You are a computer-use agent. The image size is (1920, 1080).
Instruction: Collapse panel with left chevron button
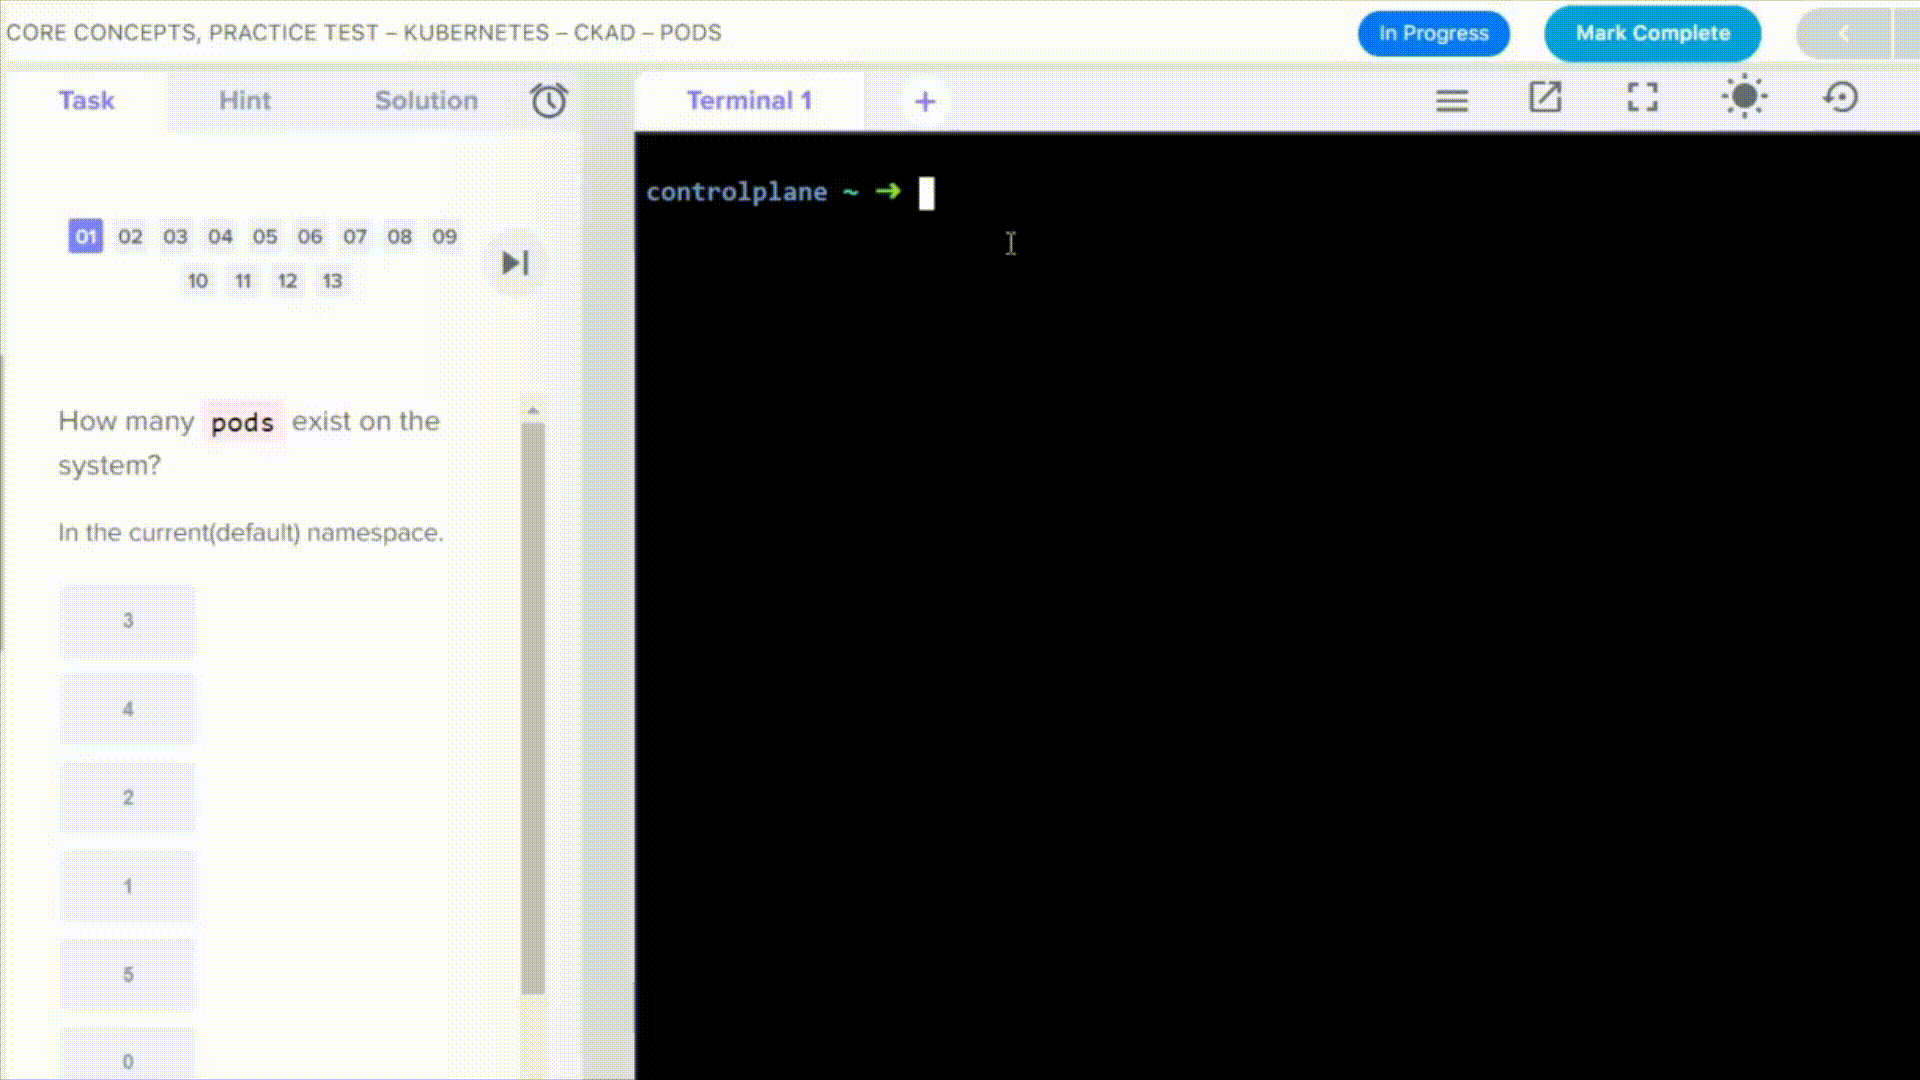pyautogui.click(x=1843, y=33)
